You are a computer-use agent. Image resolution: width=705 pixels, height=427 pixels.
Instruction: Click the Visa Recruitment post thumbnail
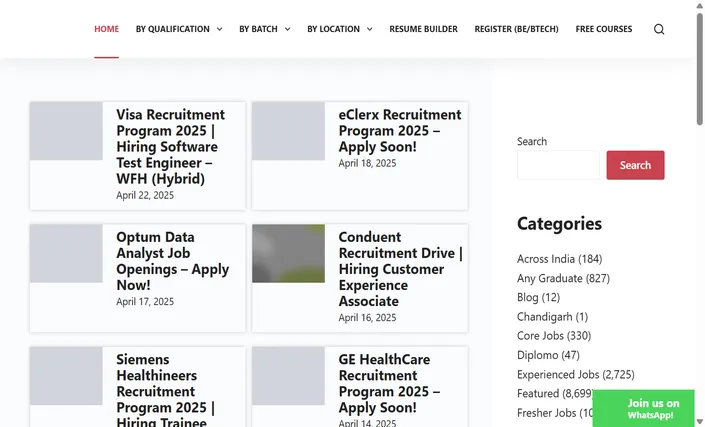tap(66, 131)
